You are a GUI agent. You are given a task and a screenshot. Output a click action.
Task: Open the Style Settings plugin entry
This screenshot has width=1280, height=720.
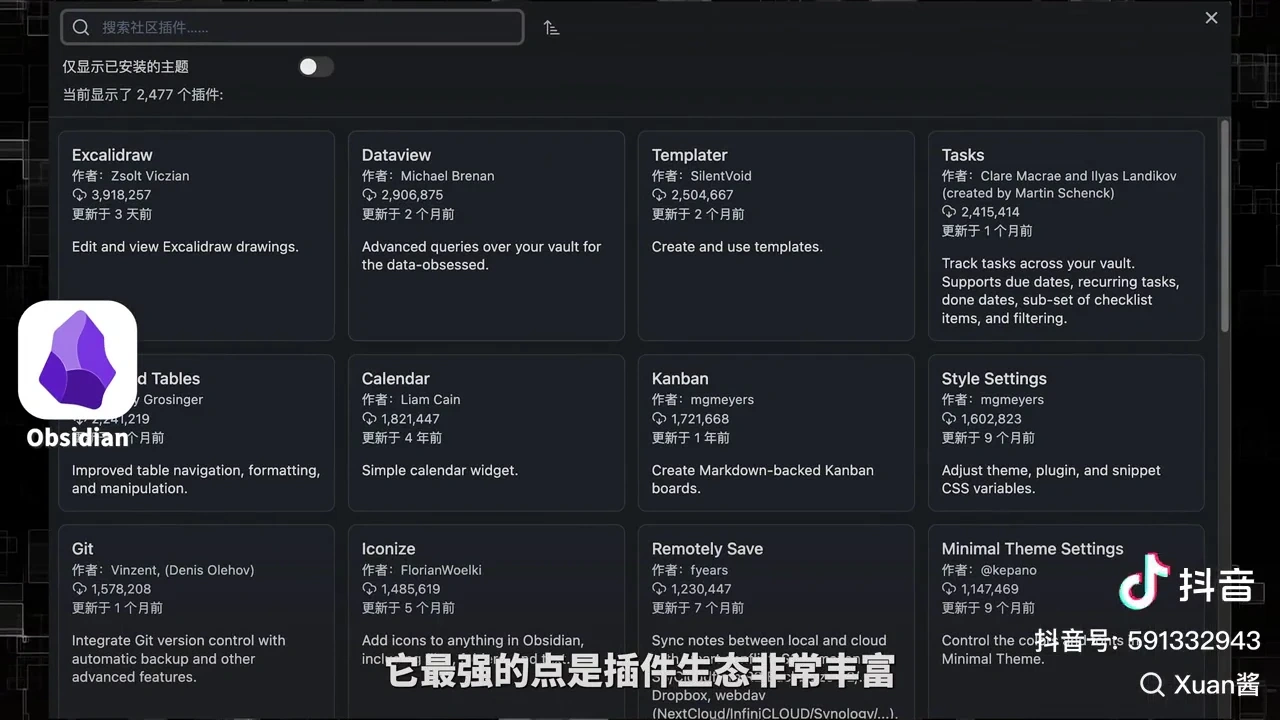[x=1066, y=433]
